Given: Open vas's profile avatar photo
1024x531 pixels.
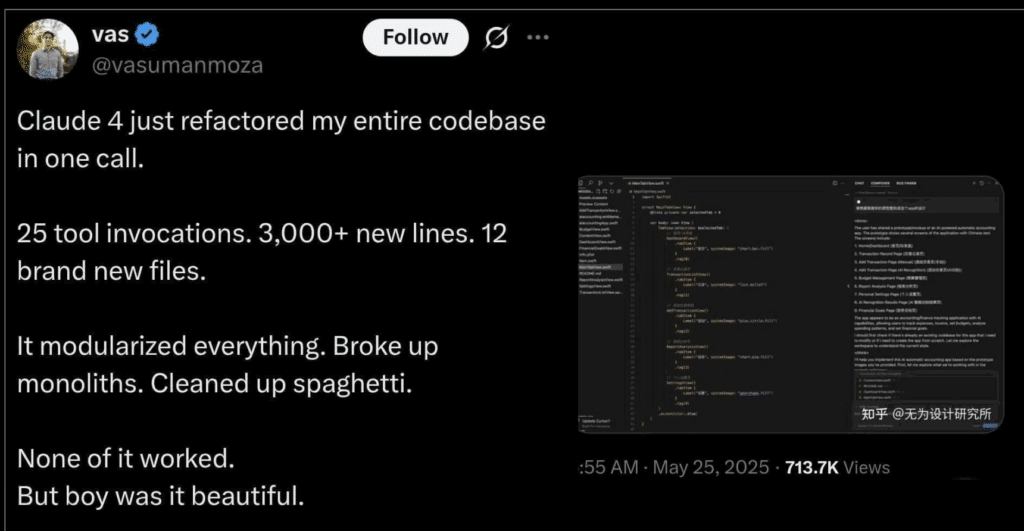Looking at the screenshot, I should point(48,49).
